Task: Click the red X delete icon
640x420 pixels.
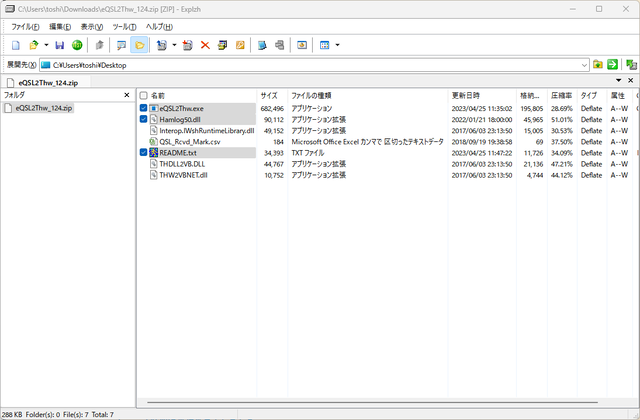Action: coord(205,45)
